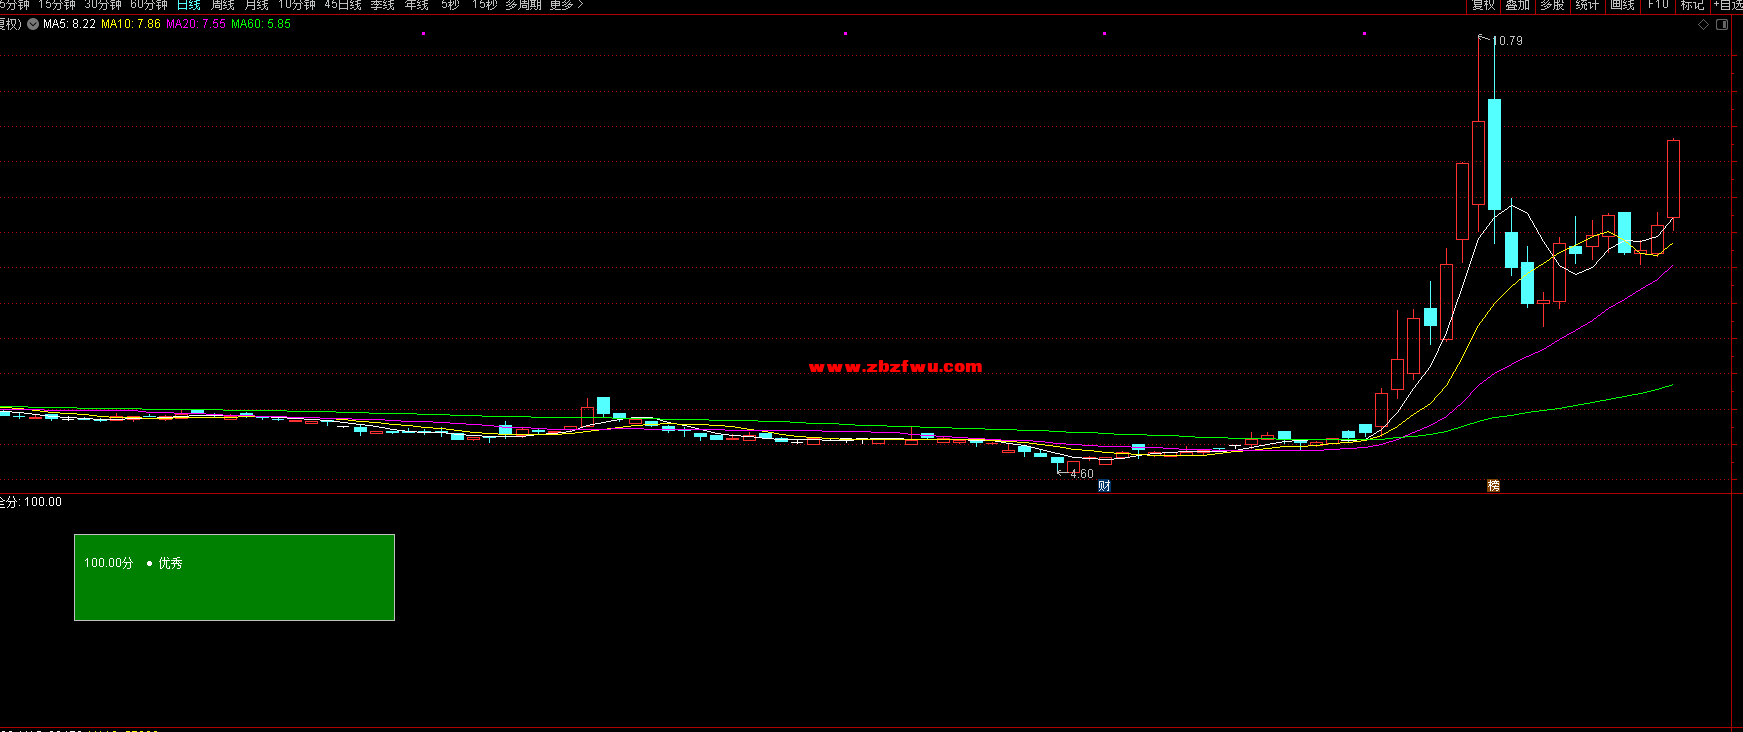Select the MA60: 5.85 indicator label
The image size is (1743, 732).
(x=261, y=24)
